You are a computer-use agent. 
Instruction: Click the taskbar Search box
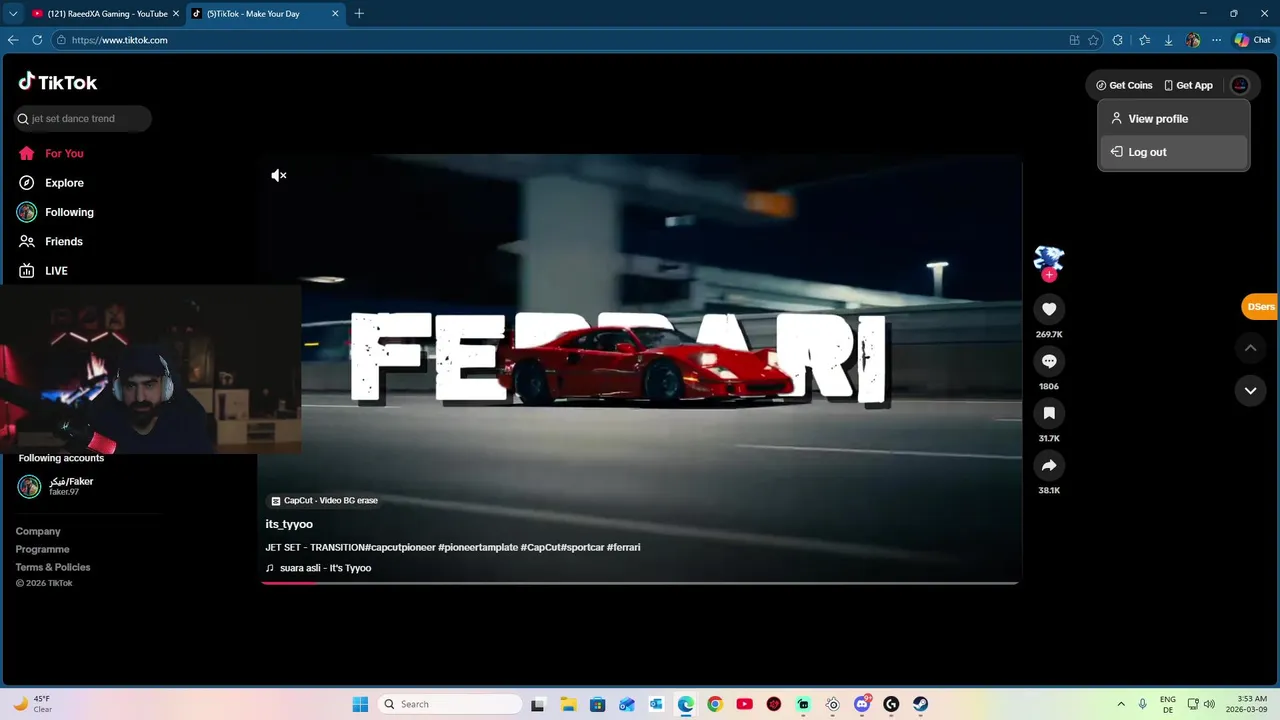450,704
